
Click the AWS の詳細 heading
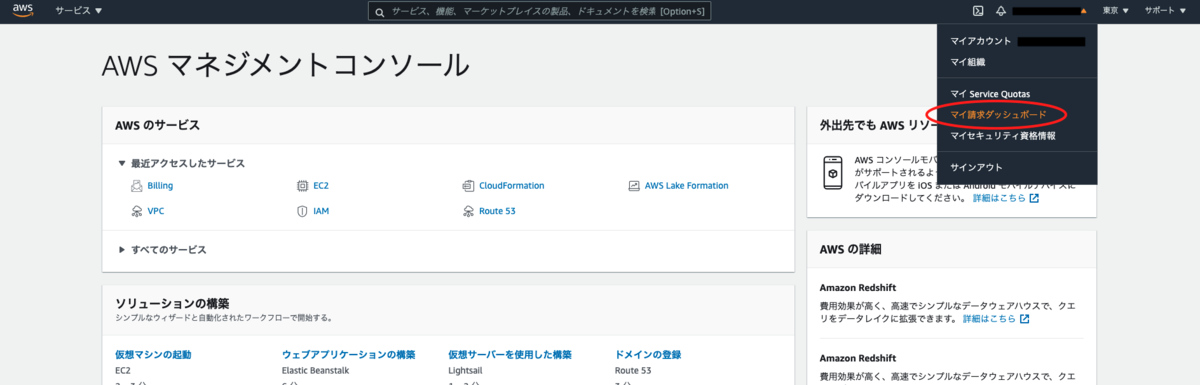coord(851,249)
